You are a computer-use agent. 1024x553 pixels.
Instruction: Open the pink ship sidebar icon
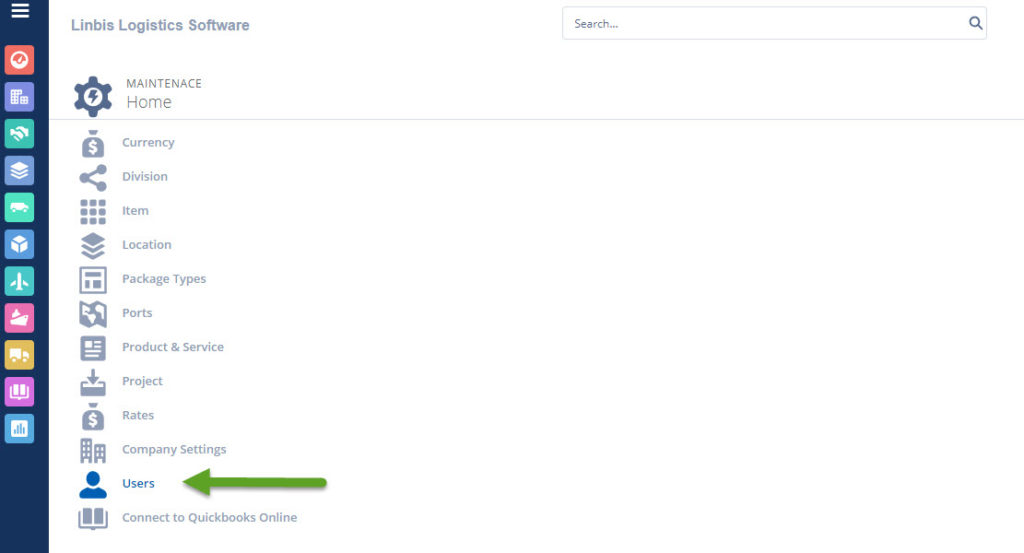pyautogui.click(x=20, y=318)
